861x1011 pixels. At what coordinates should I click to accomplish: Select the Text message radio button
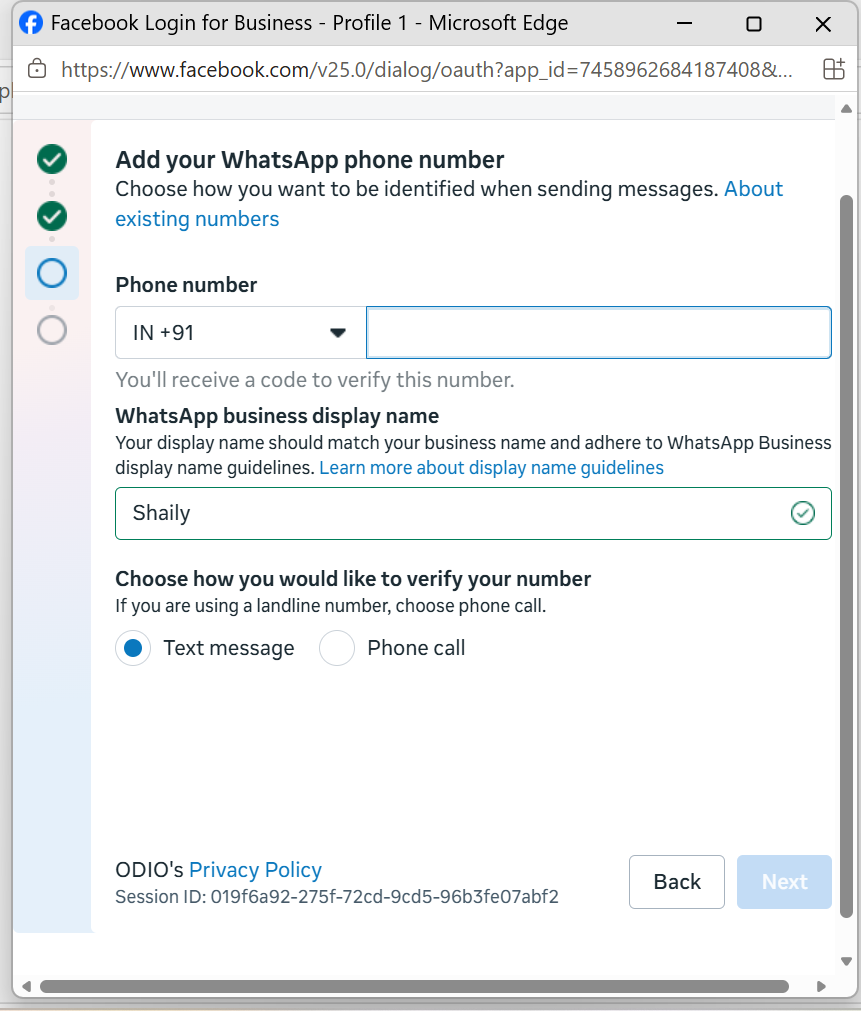tap(133, 648)
